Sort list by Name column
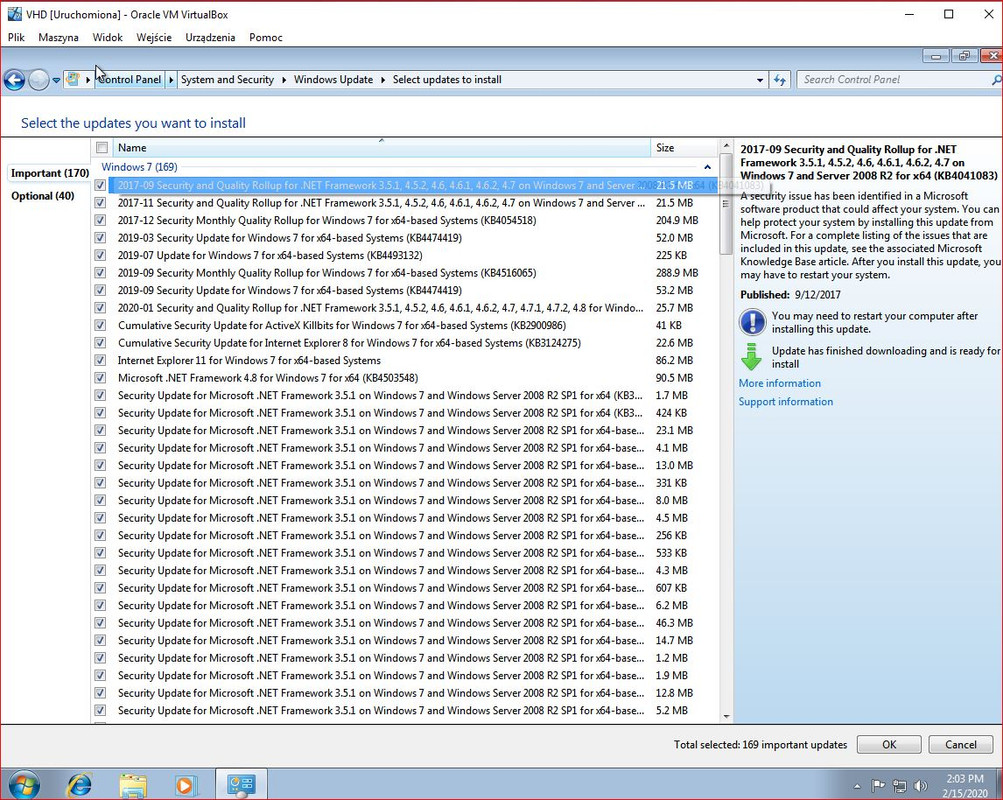The height and width of the screenshot is (800, 1003). pyautogui.click(x=382, y=148)
